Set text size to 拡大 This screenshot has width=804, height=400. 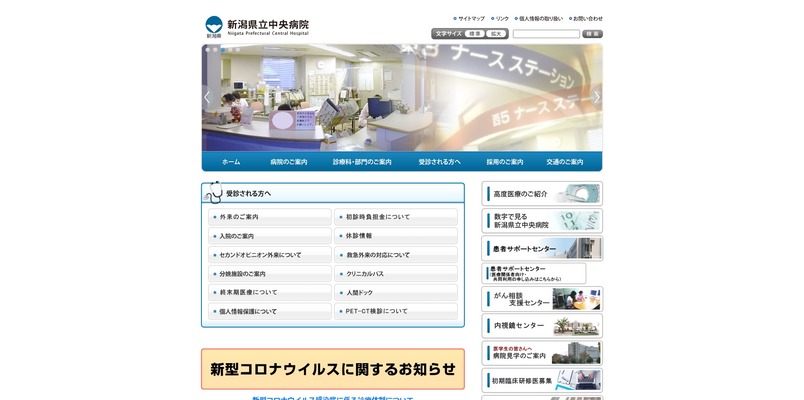496,34
